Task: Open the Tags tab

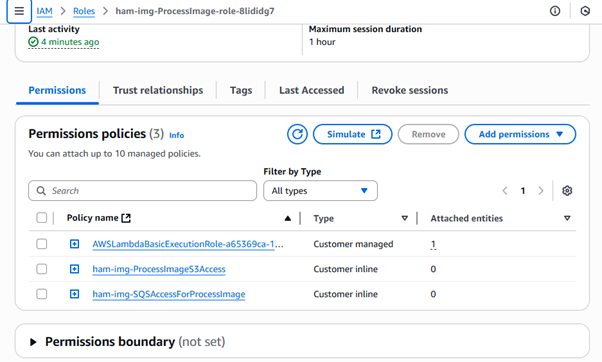Action: [x=241, y=90]
